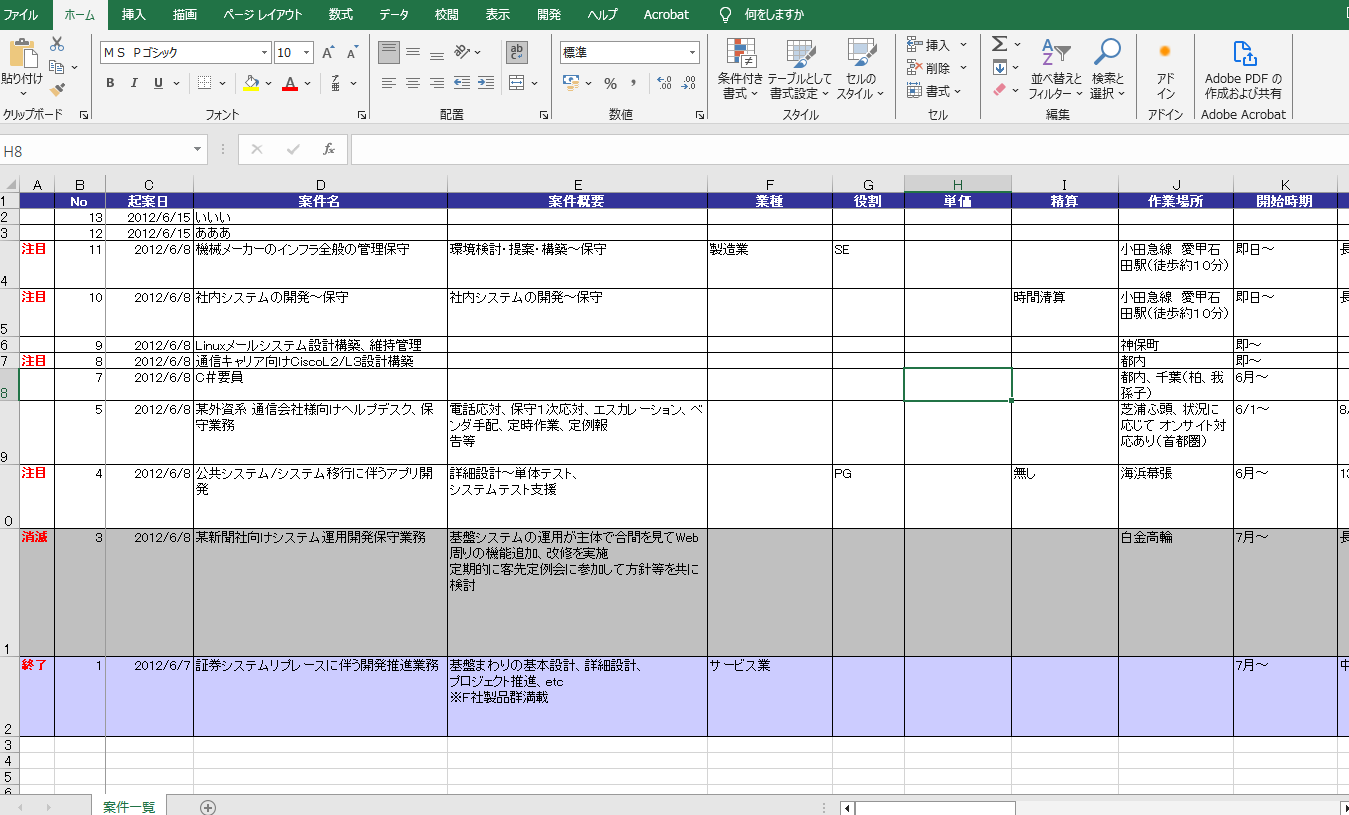1349x815 pixels.
Task: Toggle bold formatting
Action: (x=109, y=83)
